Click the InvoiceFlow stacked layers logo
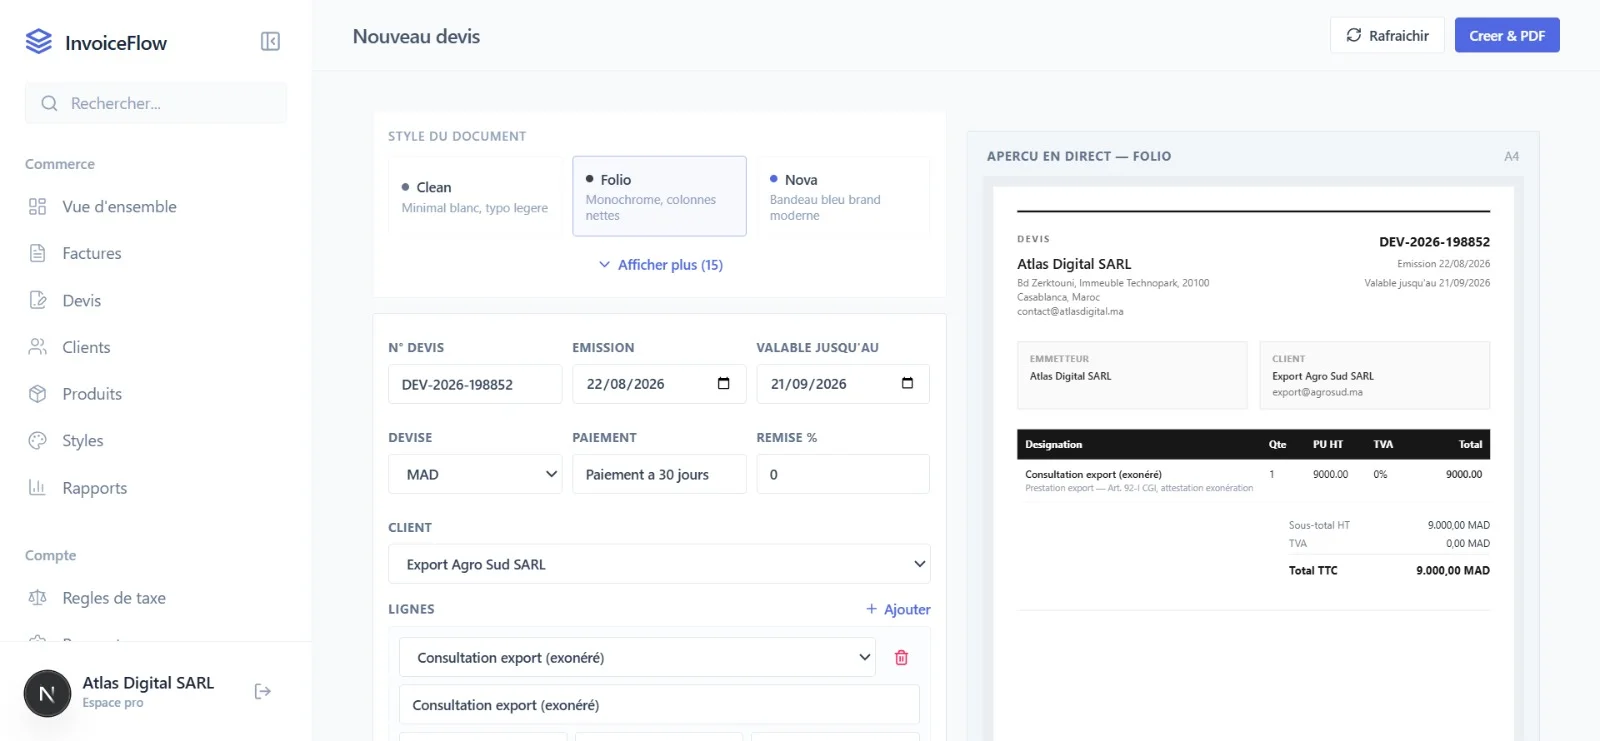1600x741 pixels. coord(38,41)
